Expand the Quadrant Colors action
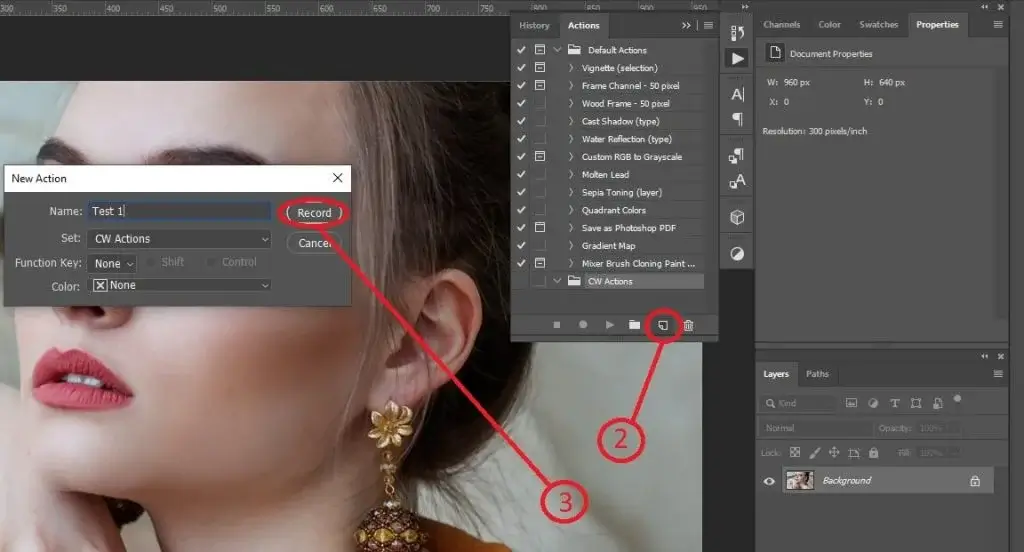 [571, 210]
